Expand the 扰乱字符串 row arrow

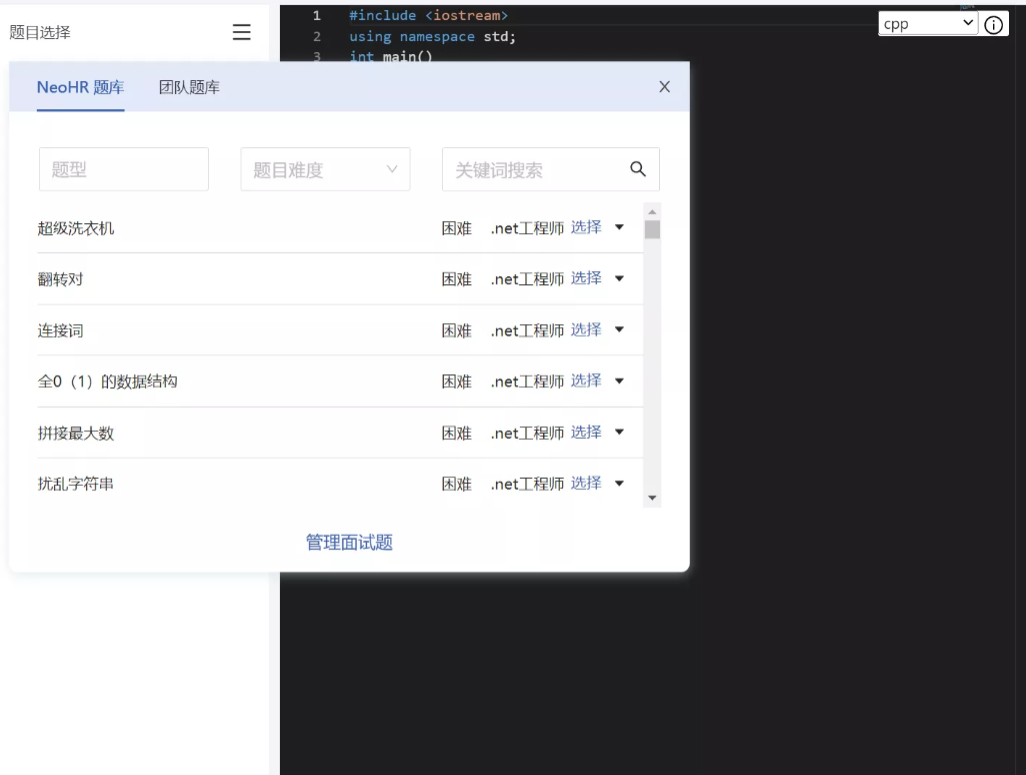coord(619,483)
